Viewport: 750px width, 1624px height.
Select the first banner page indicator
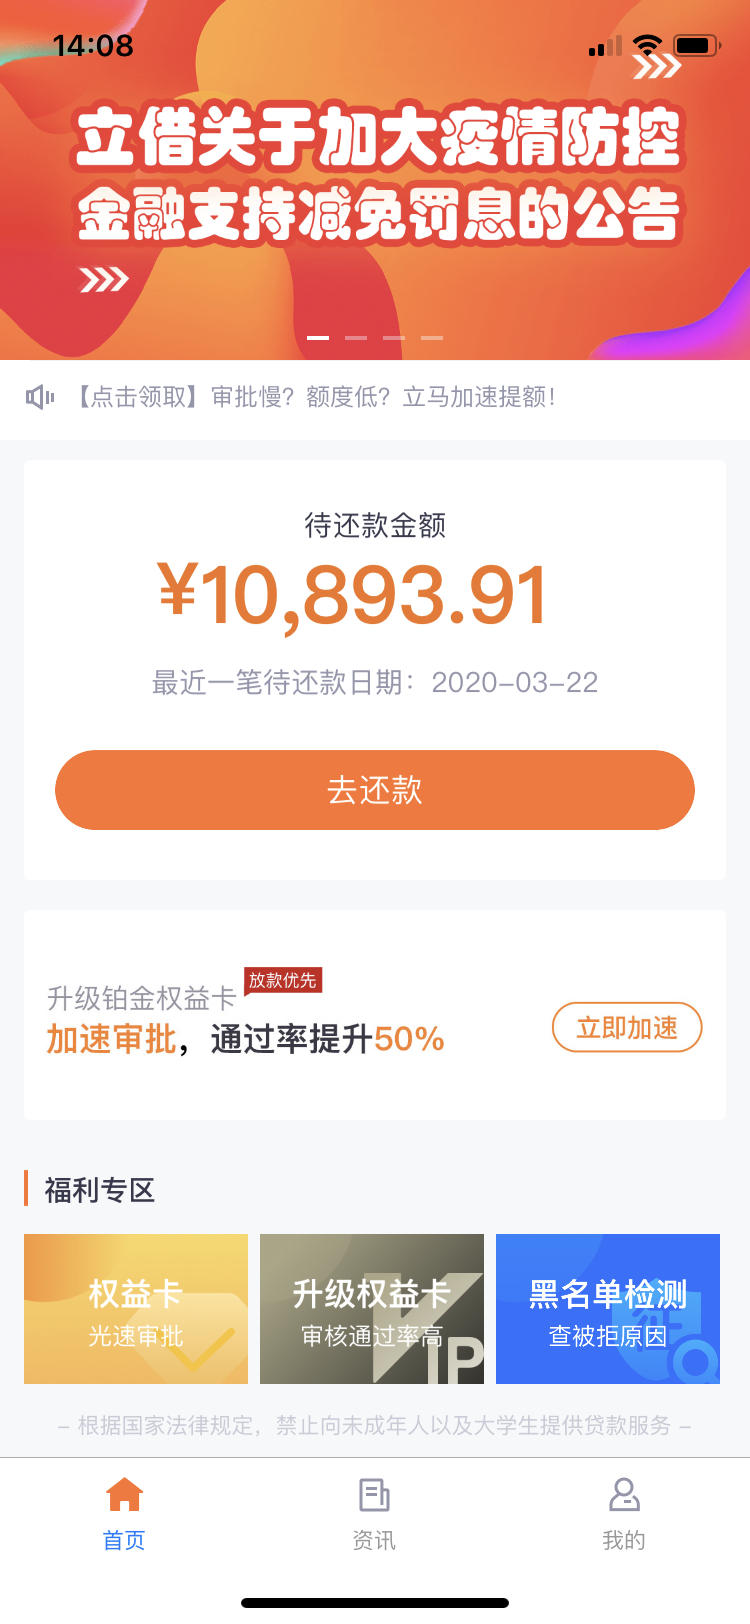[x=318, y=338]
